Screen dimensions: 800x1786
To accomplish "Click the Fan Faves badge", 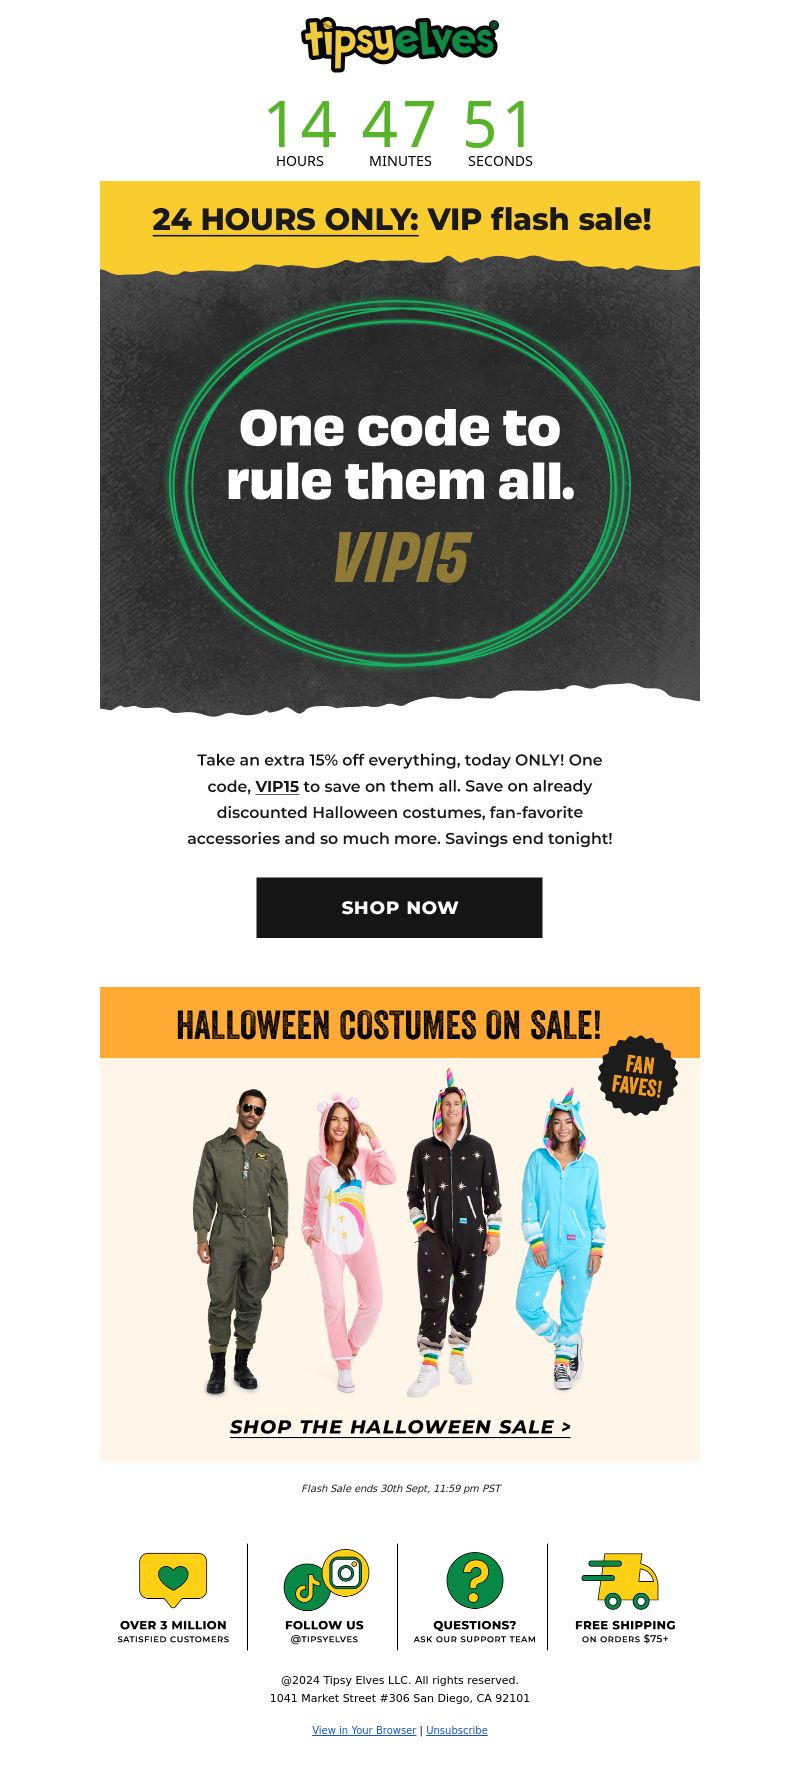I will 638,1076.
